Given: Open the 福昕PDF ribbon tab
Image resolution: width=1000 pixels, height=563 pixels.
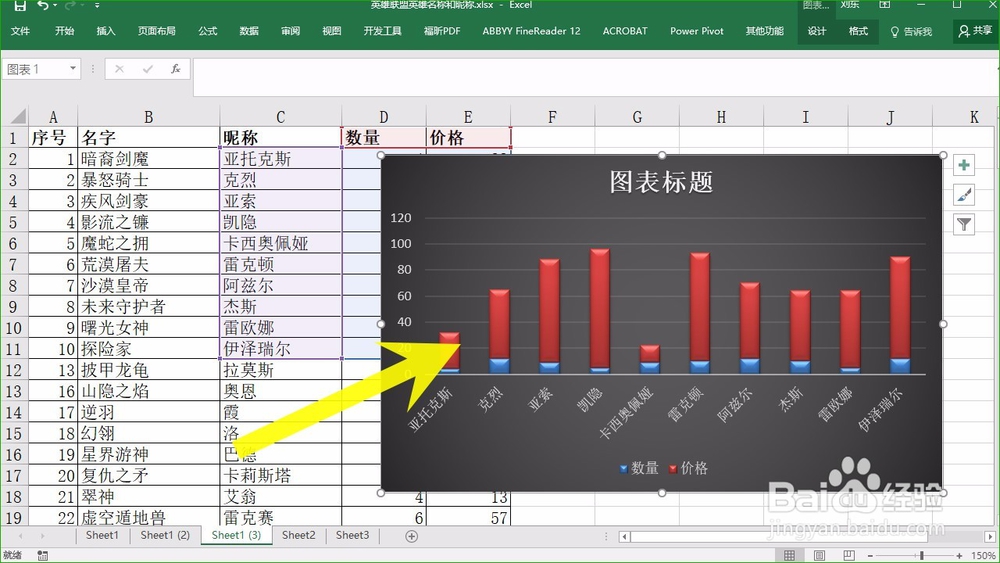Looking at the screenshot, I should pyautogui.click(x=442, y=31).
